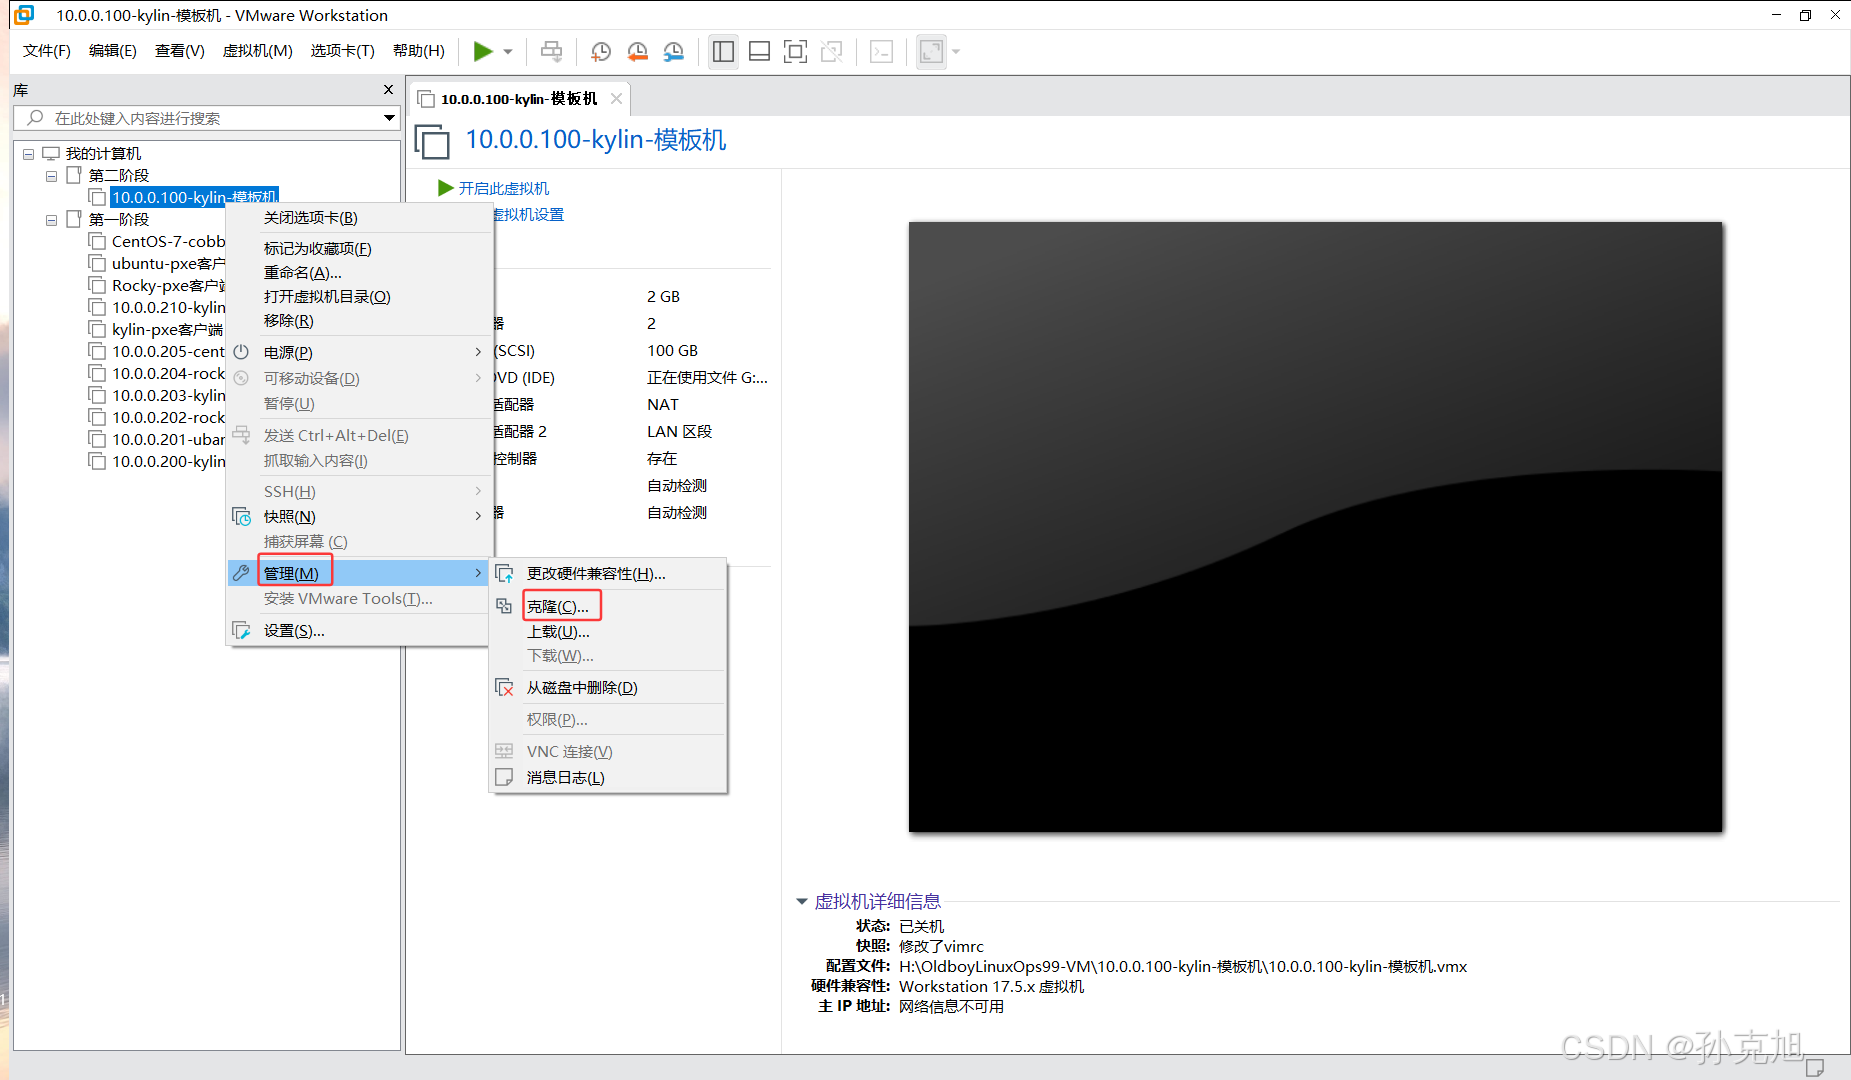Click the stretch guest display icon
This screenshot has height=1080, width=1851.
pyautogui.click(x=931, y=51)
